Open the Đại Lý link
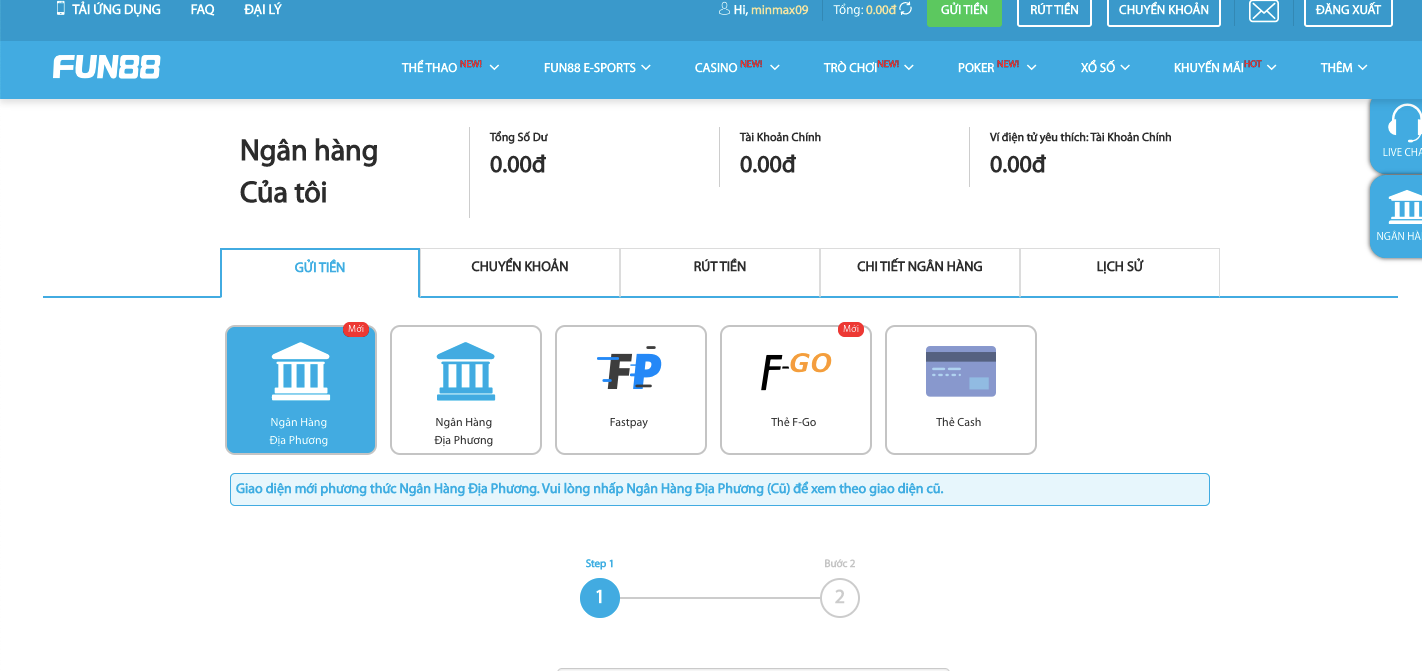1422x671 pixels. [262, 10]
